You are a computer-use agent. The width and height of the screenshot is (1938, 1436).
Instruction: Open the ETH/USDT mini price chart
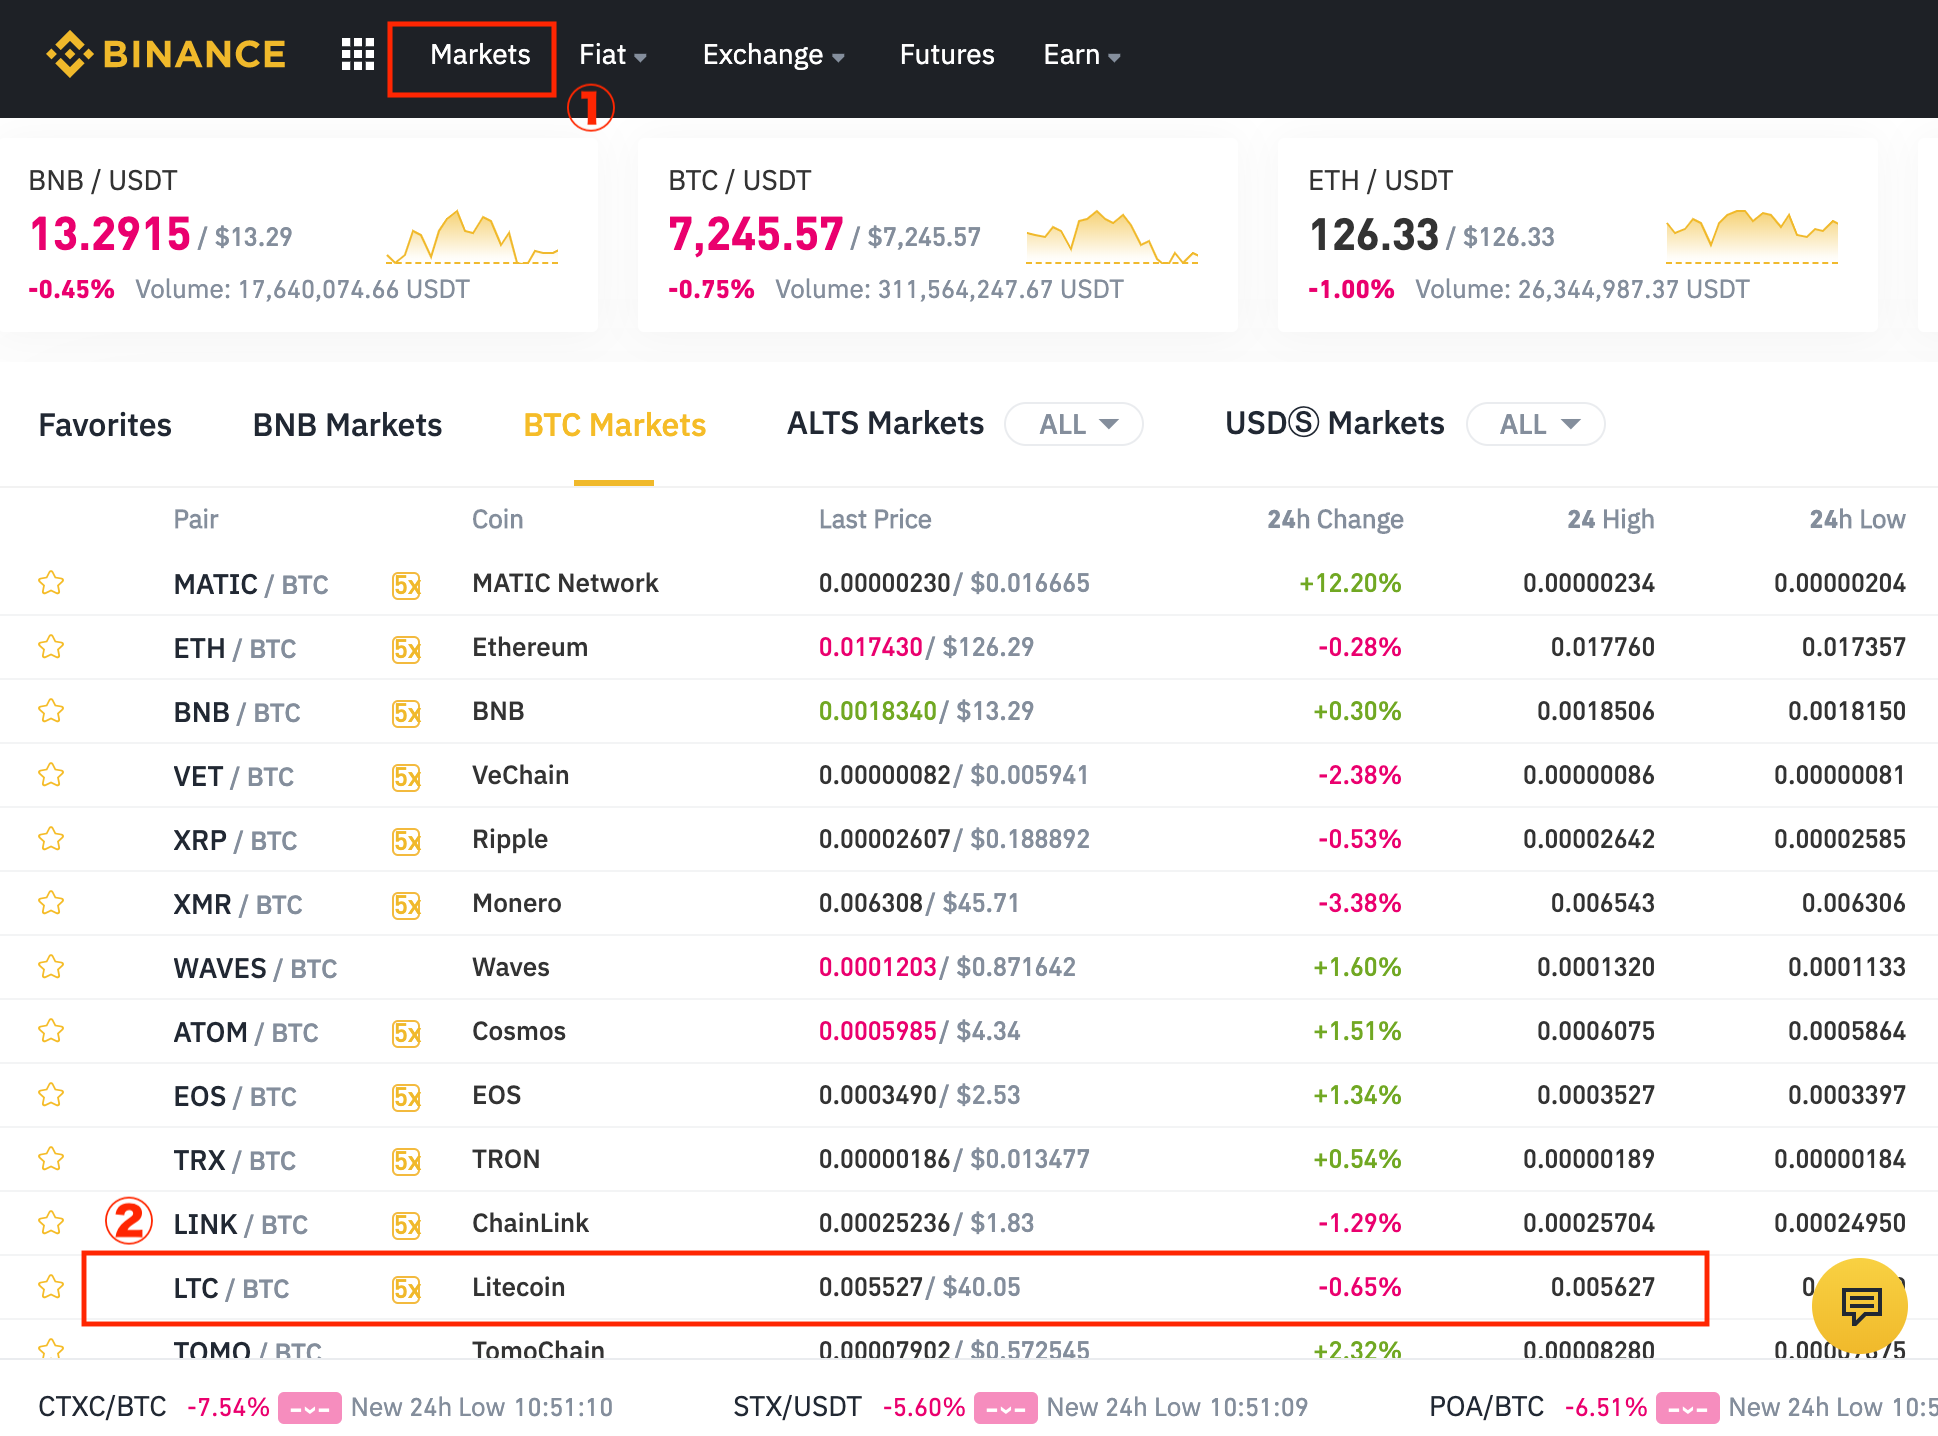[x=1752, y=237]
